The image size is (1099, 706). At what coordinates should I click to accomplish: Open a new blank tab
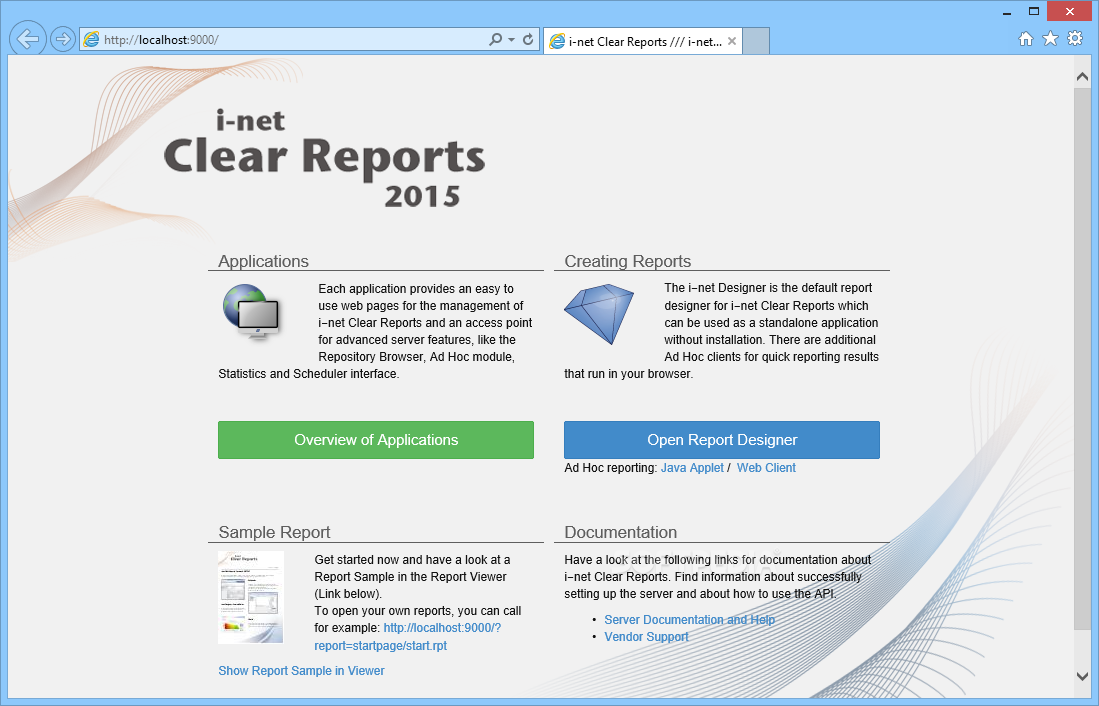756,41
